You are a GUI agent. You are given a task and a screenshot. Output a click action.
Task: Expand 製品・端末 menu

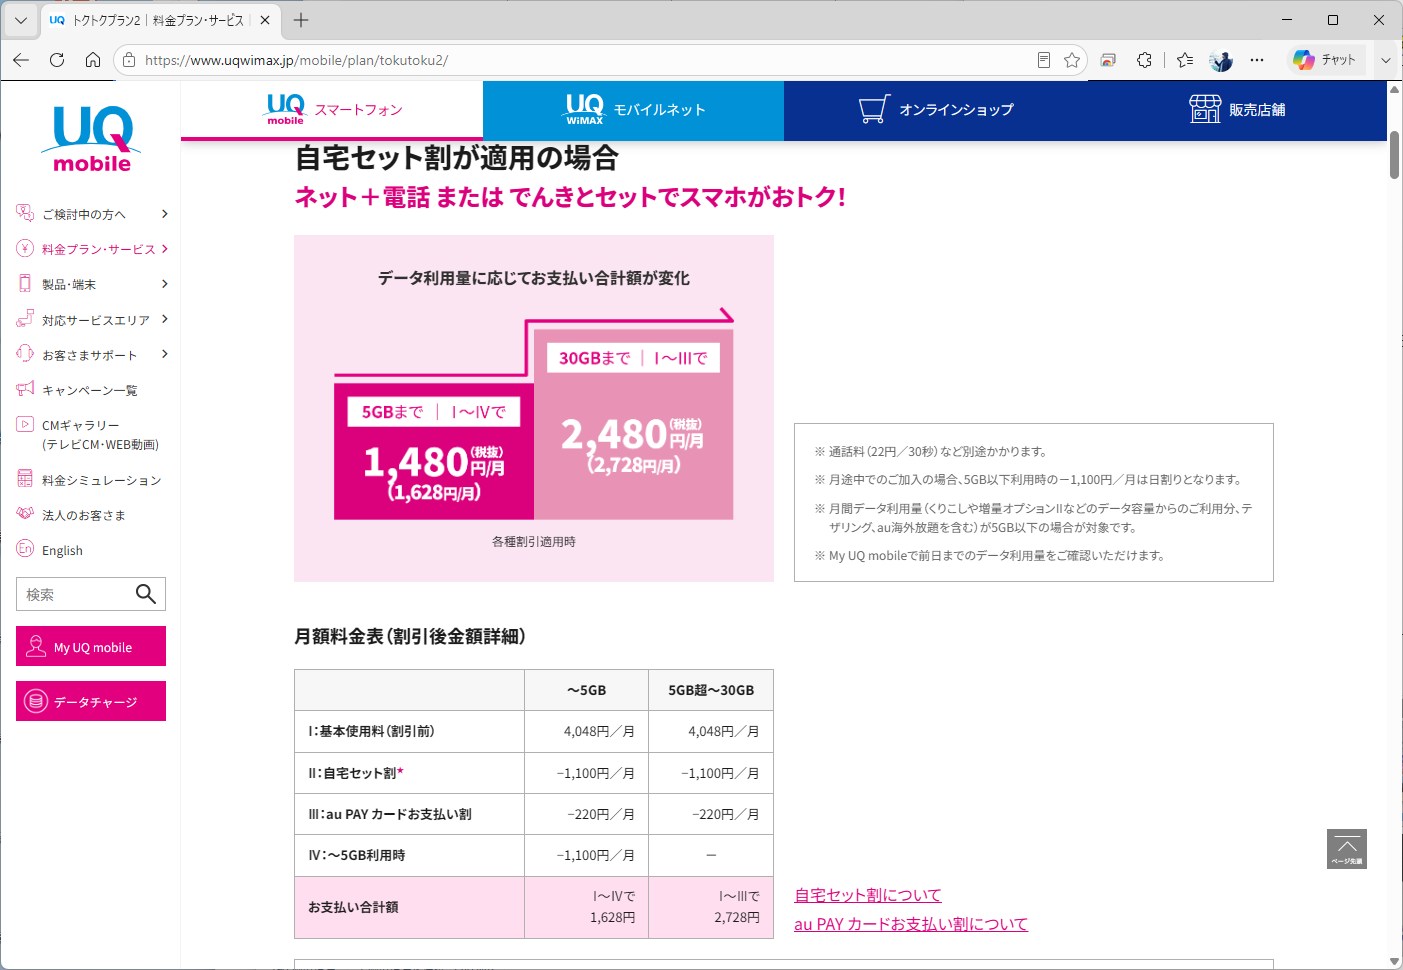pyautogui.click(x=91, y=284)
